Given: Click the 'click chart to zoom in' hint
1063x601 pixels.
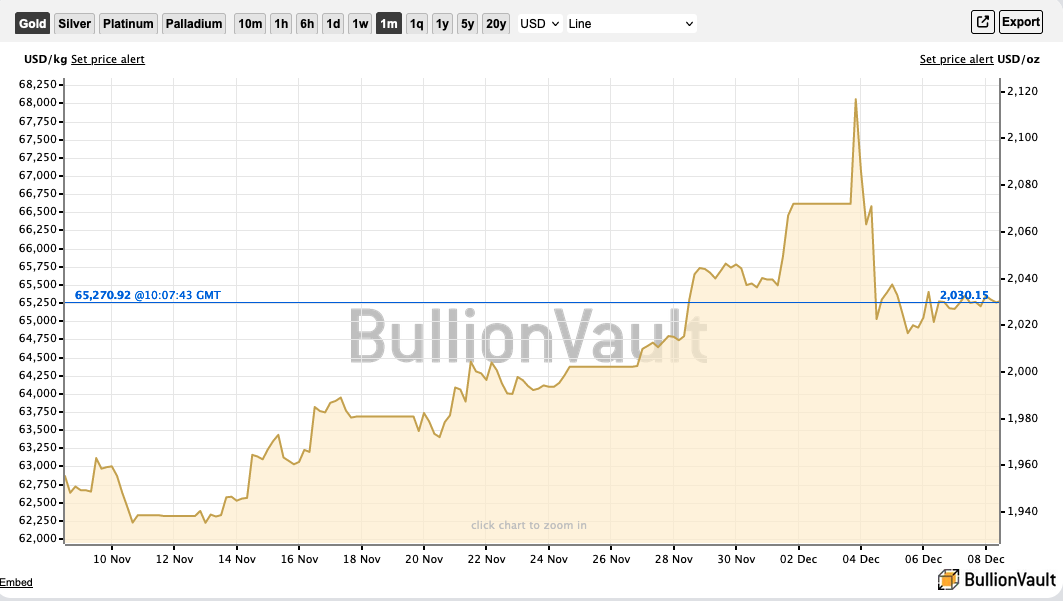Looking at the screenshot, I should click(x=529, y=525).
